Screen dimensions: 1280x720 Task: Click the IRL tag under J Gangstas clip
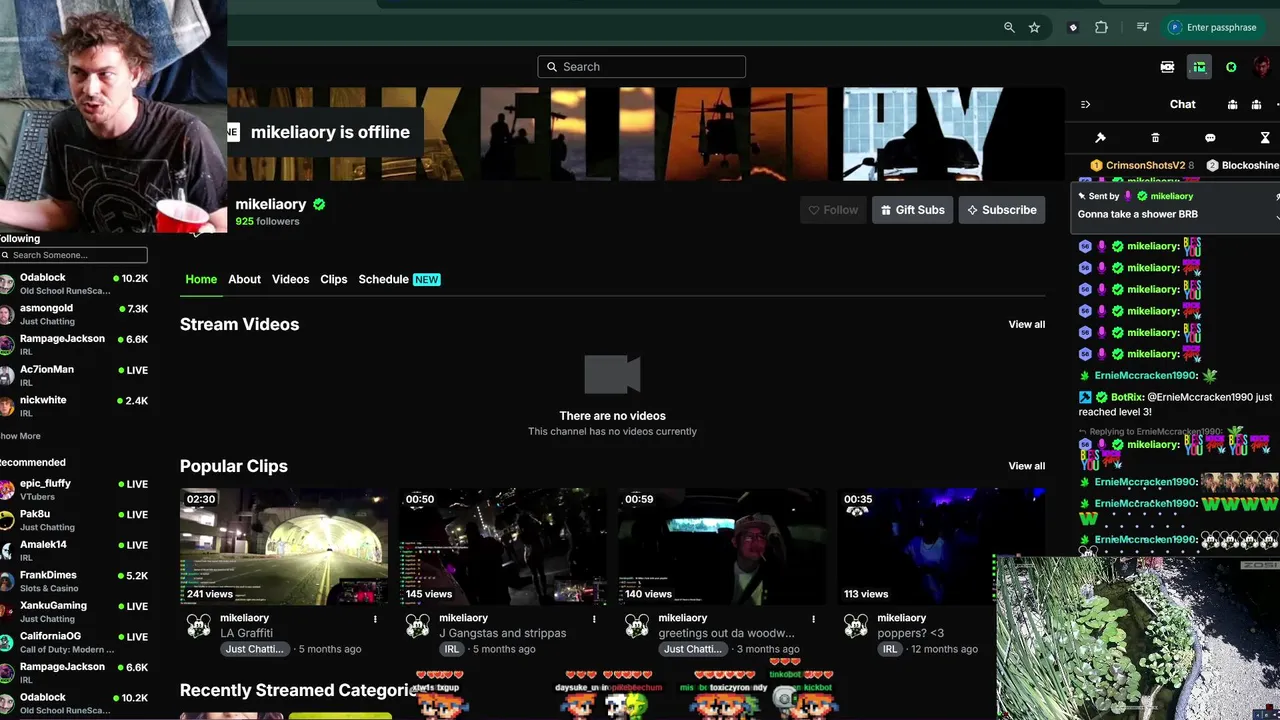click(452, 649)
